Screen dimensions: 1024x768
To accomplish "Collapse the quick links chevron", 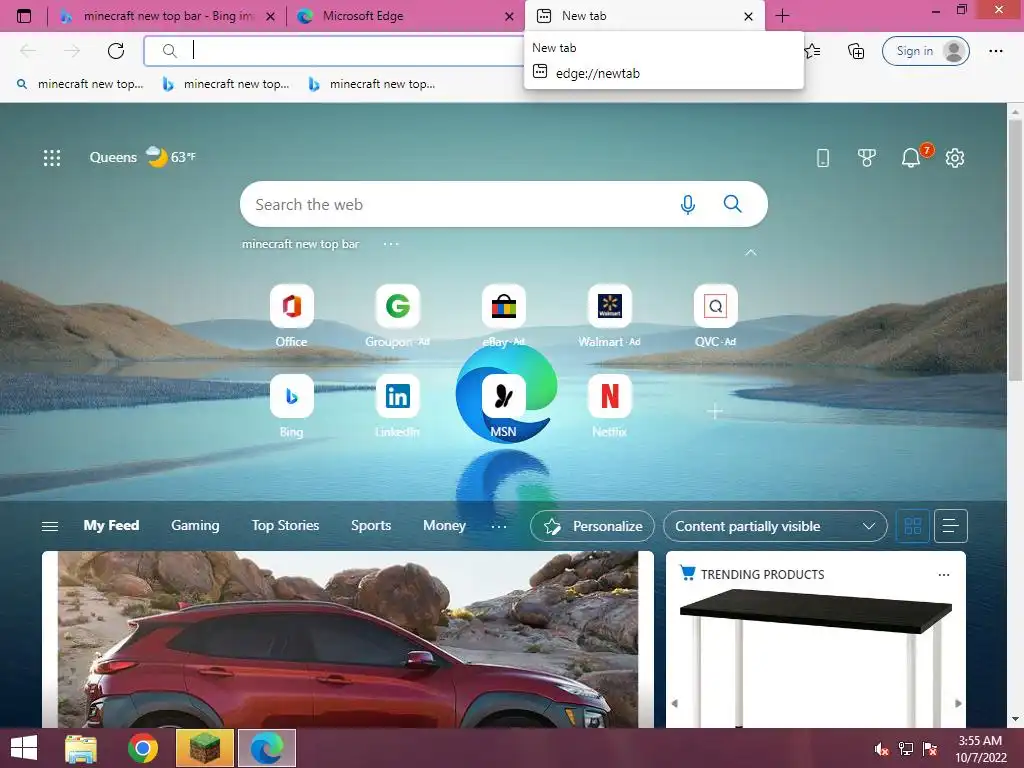I will point(751,252).
